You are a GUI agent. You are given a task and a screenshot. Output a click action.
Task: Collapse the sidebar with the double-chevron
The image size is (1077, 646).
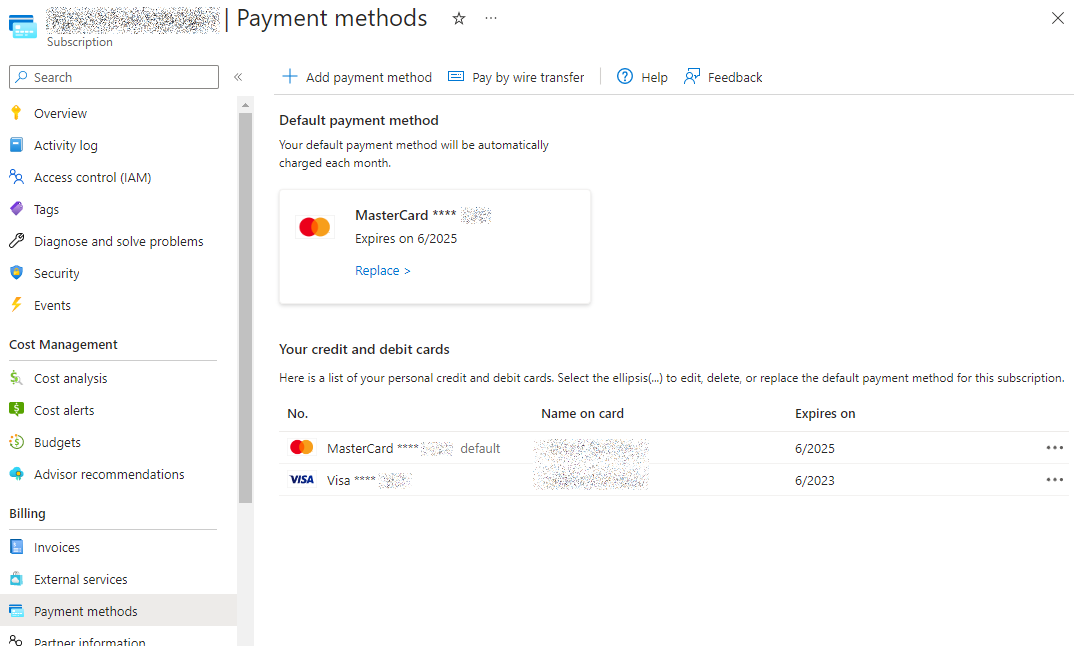tap(239, 76)
